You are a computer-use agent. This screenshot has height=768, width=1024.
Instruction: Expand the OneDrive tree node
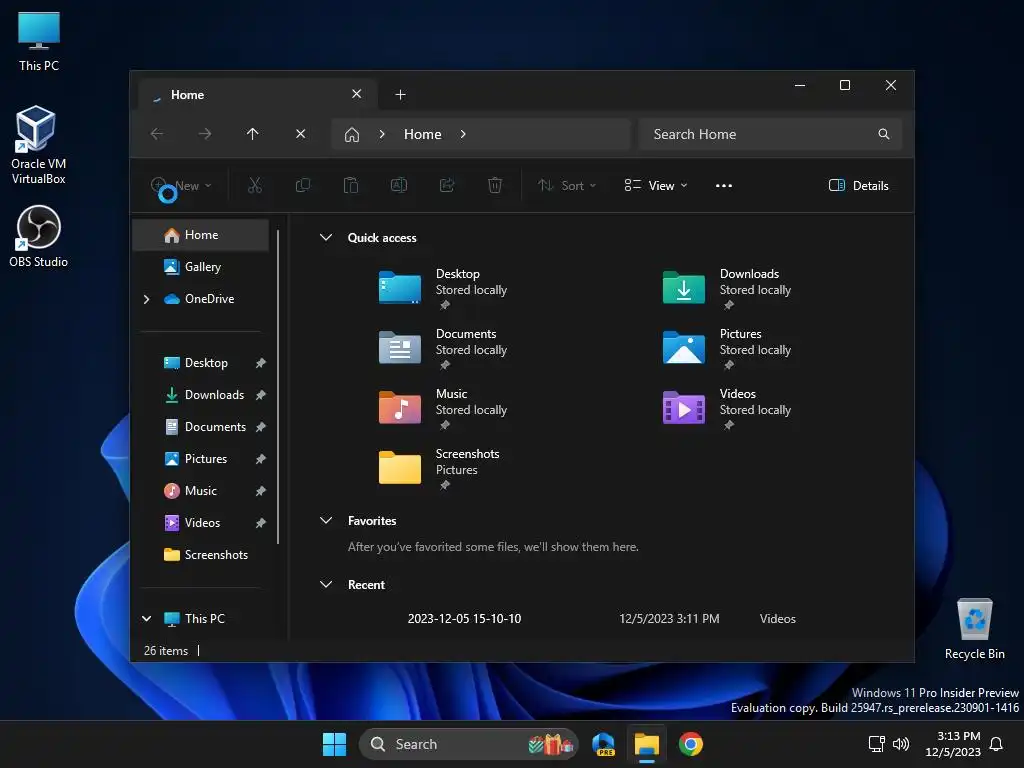point(146,299)
